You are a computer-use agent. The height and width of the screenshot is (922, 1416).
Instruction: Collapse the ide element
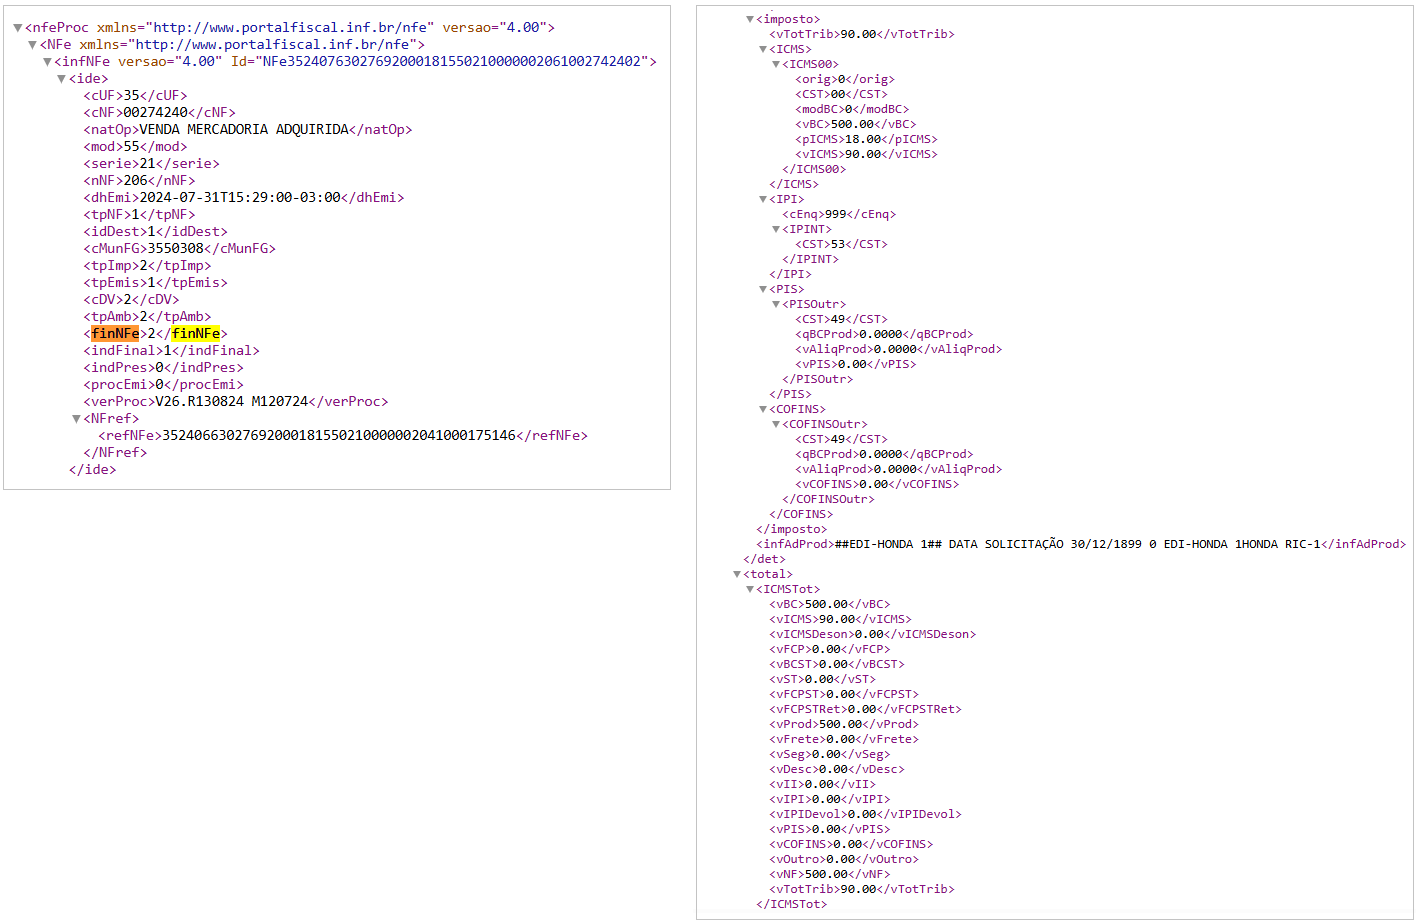pos(62,79)
